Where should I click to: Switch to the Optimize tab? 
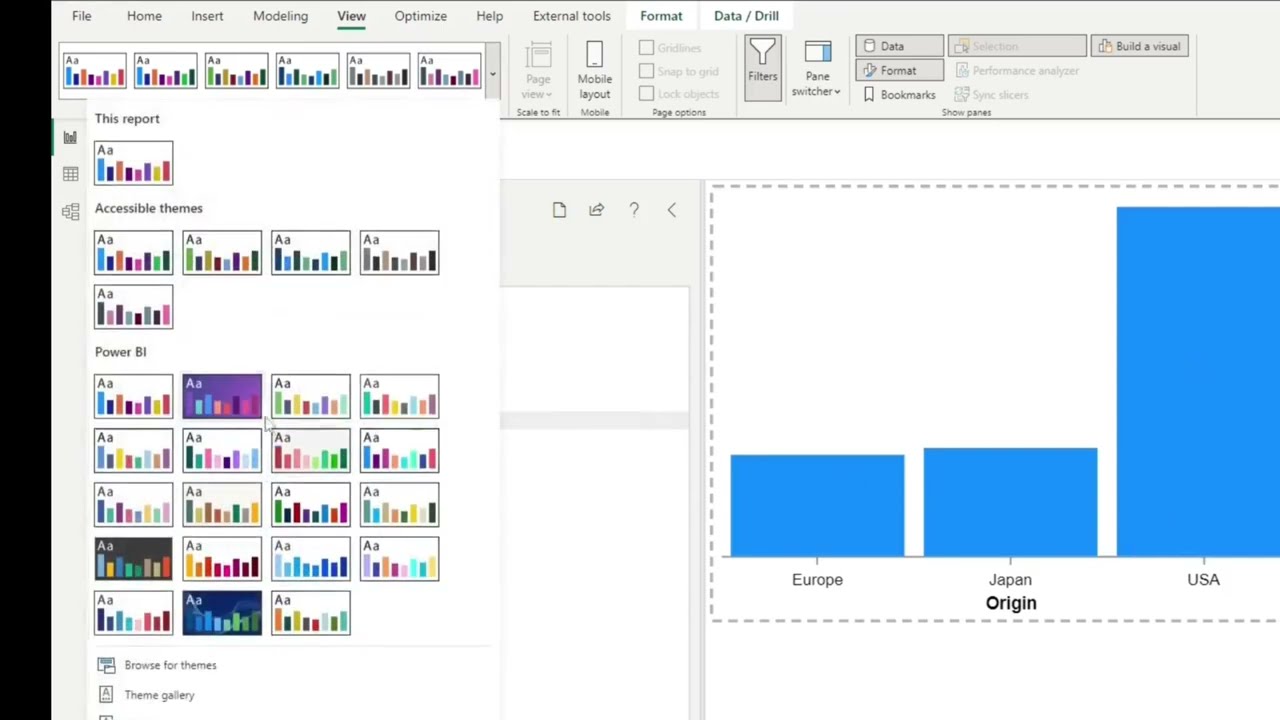(420, 16)
